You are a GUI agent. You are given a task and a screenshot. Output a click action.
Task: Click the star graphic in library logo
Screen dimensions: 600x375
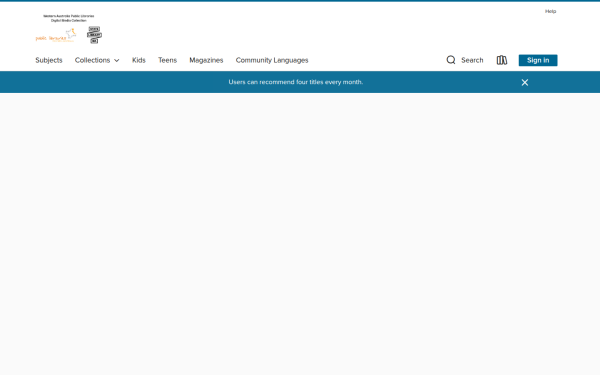point(71,34)
